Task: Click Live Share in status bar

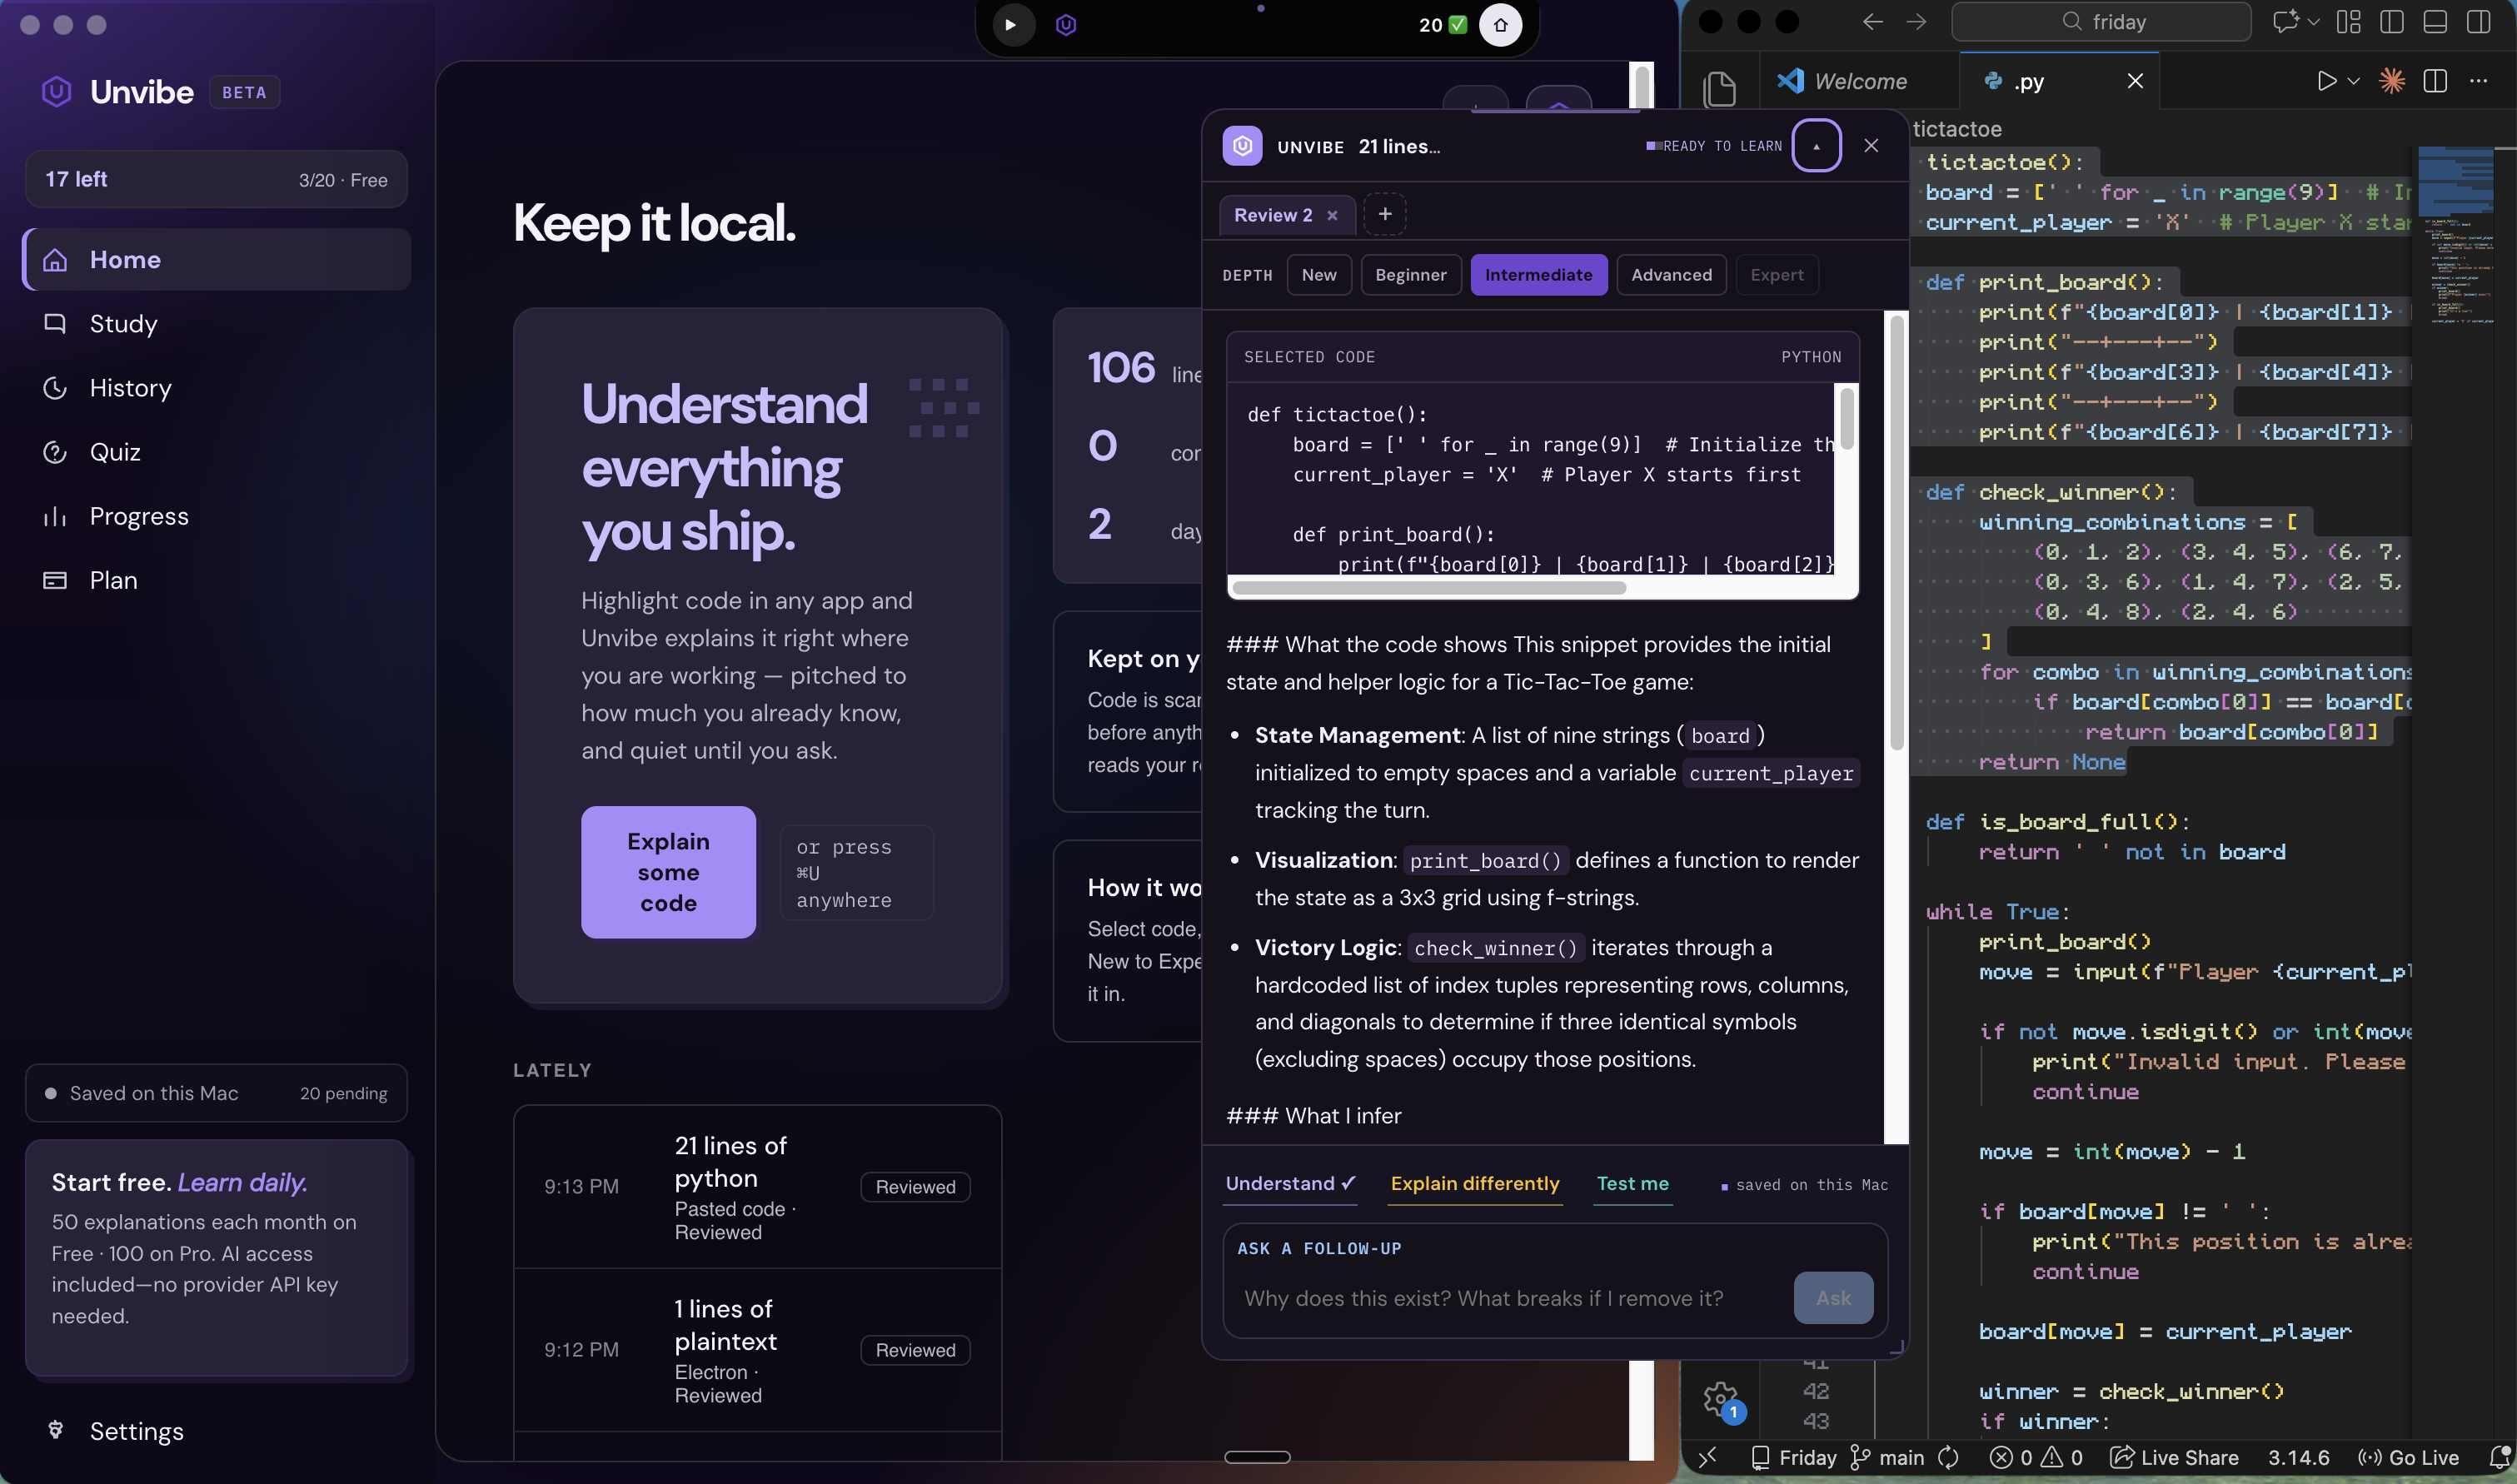Action: point(2174,1458)
